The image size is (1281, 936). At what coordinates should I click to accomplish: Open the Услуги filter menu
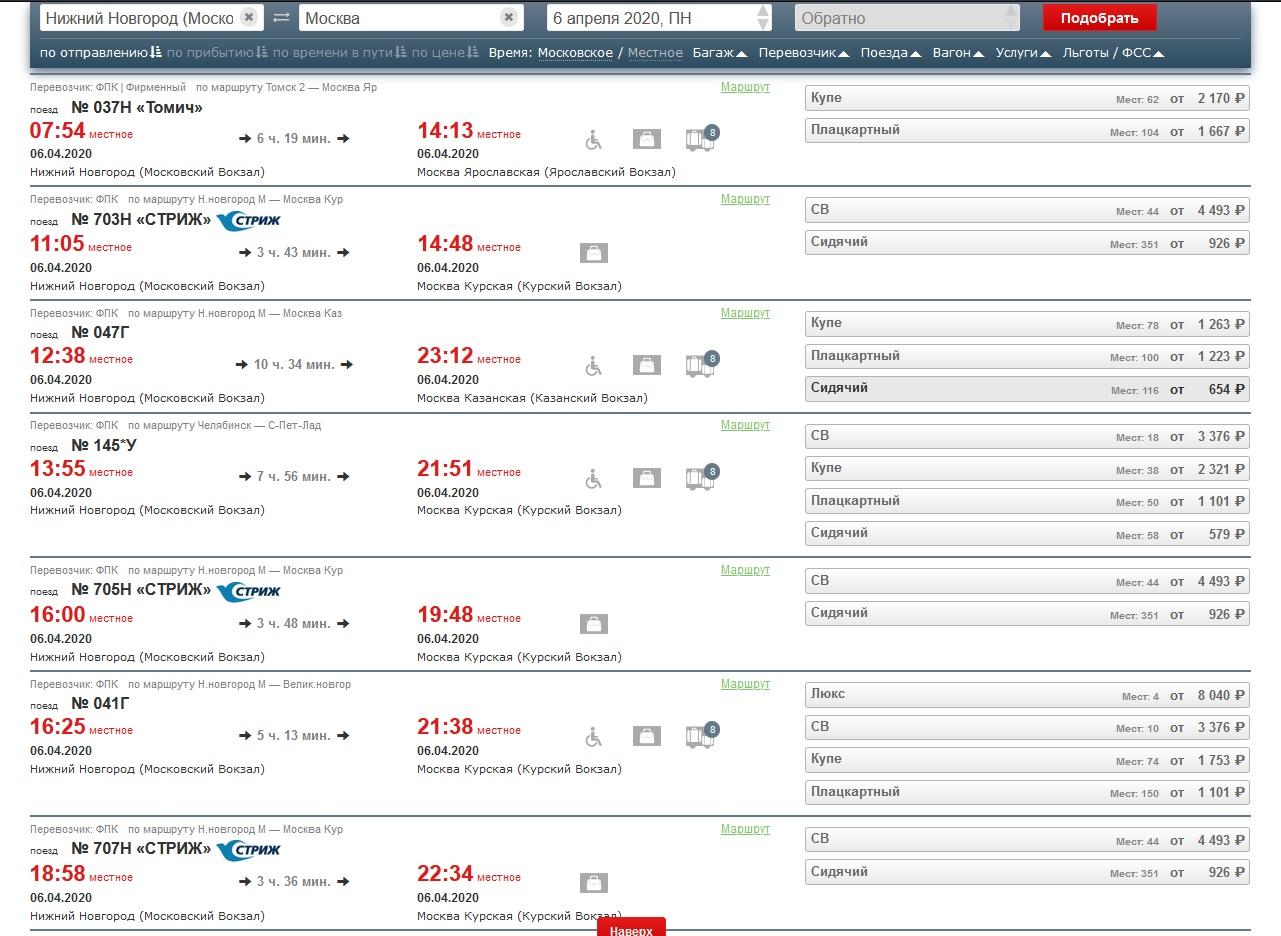1023,53
